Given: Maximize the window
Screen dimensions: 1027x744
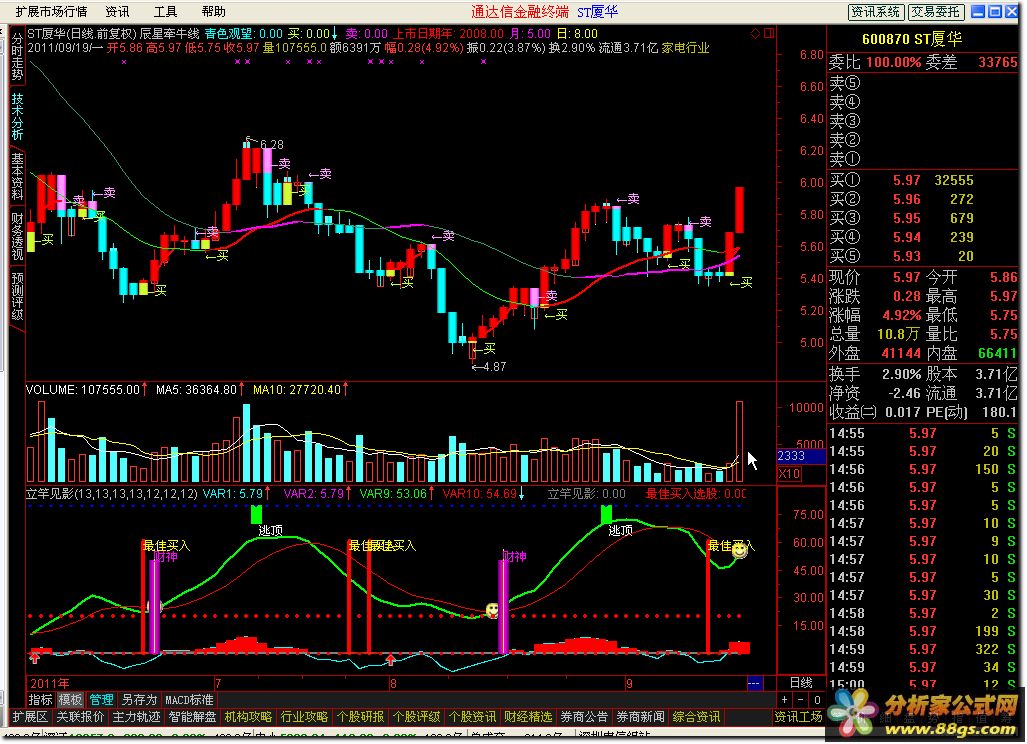Looking at the screenshot, I should [x=994, y=12].
